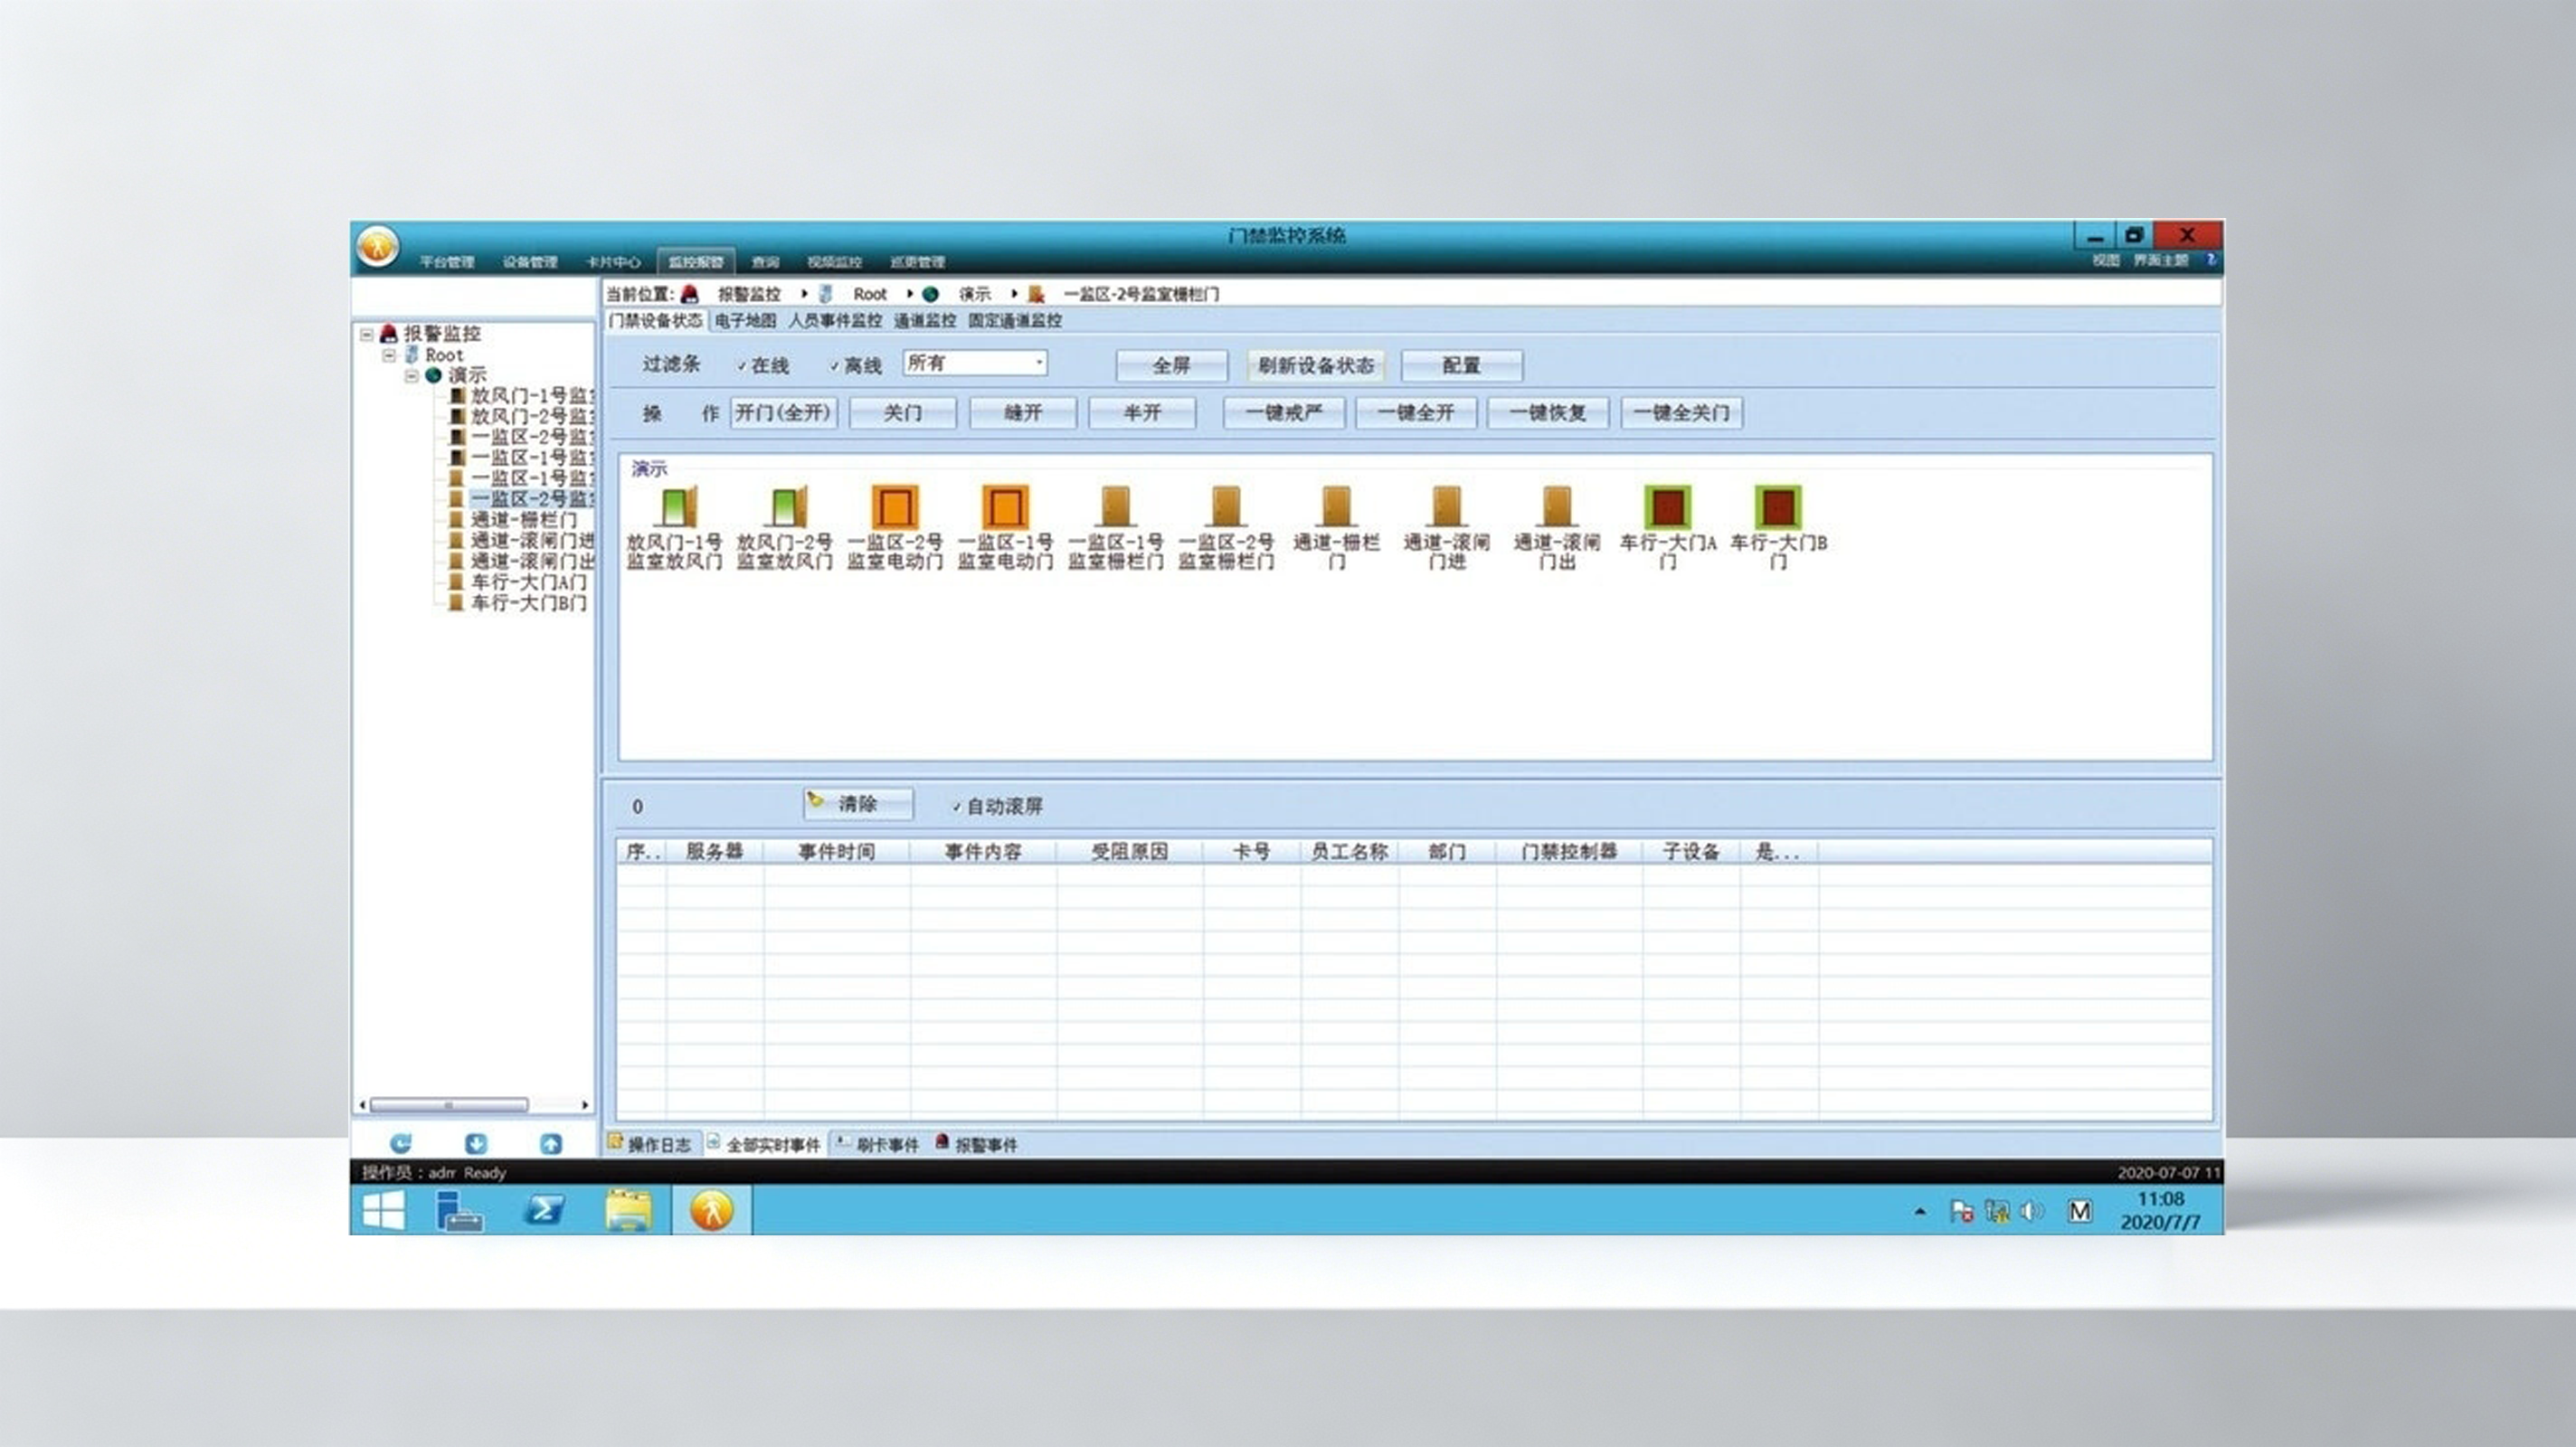Click the down arrow icon below the tree

point(476,1143)
